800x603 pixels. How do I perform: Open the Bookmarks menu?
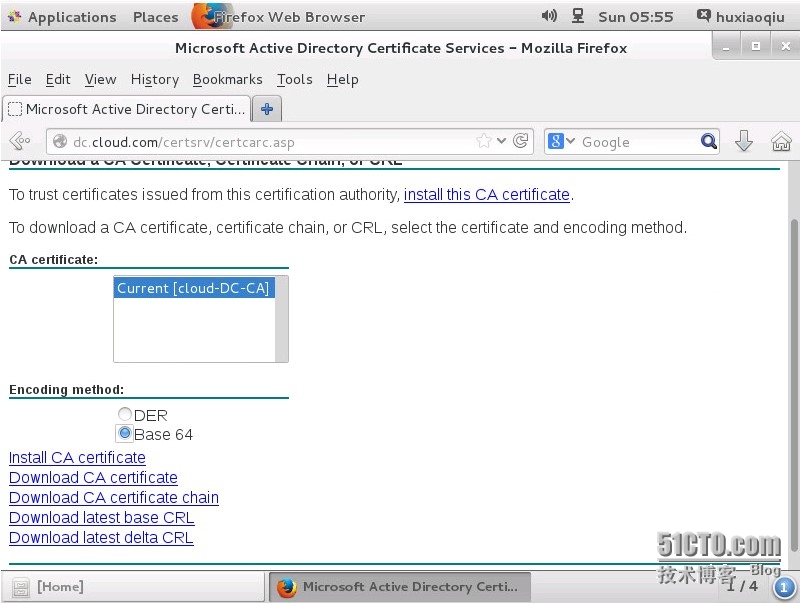(228, 80)
